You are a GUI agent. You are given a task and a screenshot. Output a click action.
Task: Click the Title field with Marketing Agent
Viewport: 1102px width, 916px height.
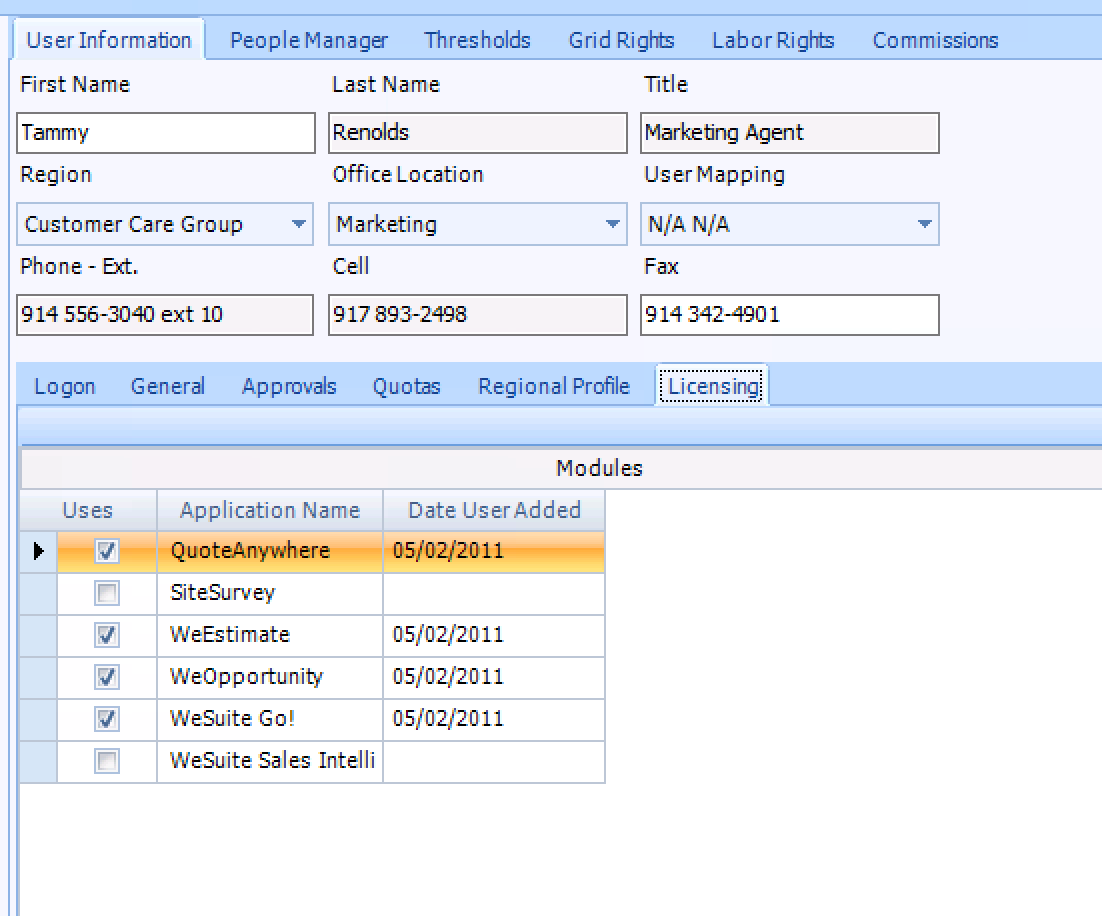pyautogui.click(x=790, y=133)
